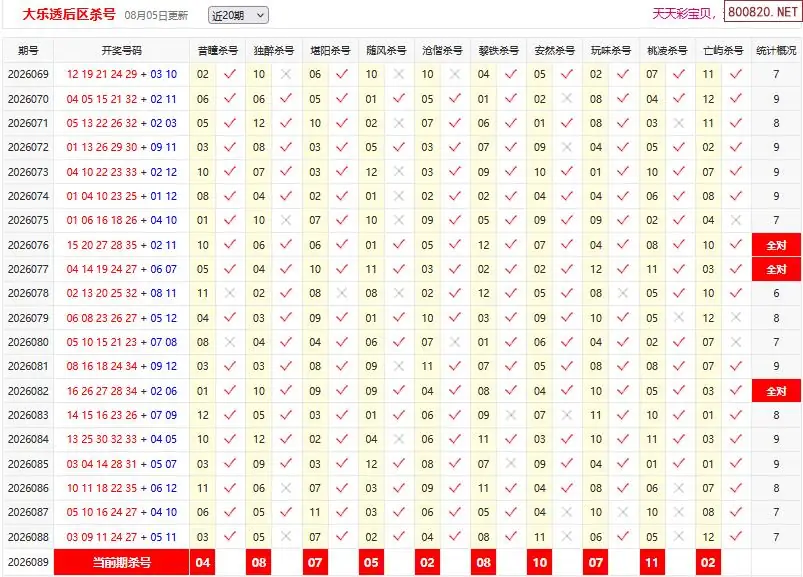The width and height of the screenshot is (803, 577).
Task: Click the 全对 badge in row 2026076
Action: (776, 245)
